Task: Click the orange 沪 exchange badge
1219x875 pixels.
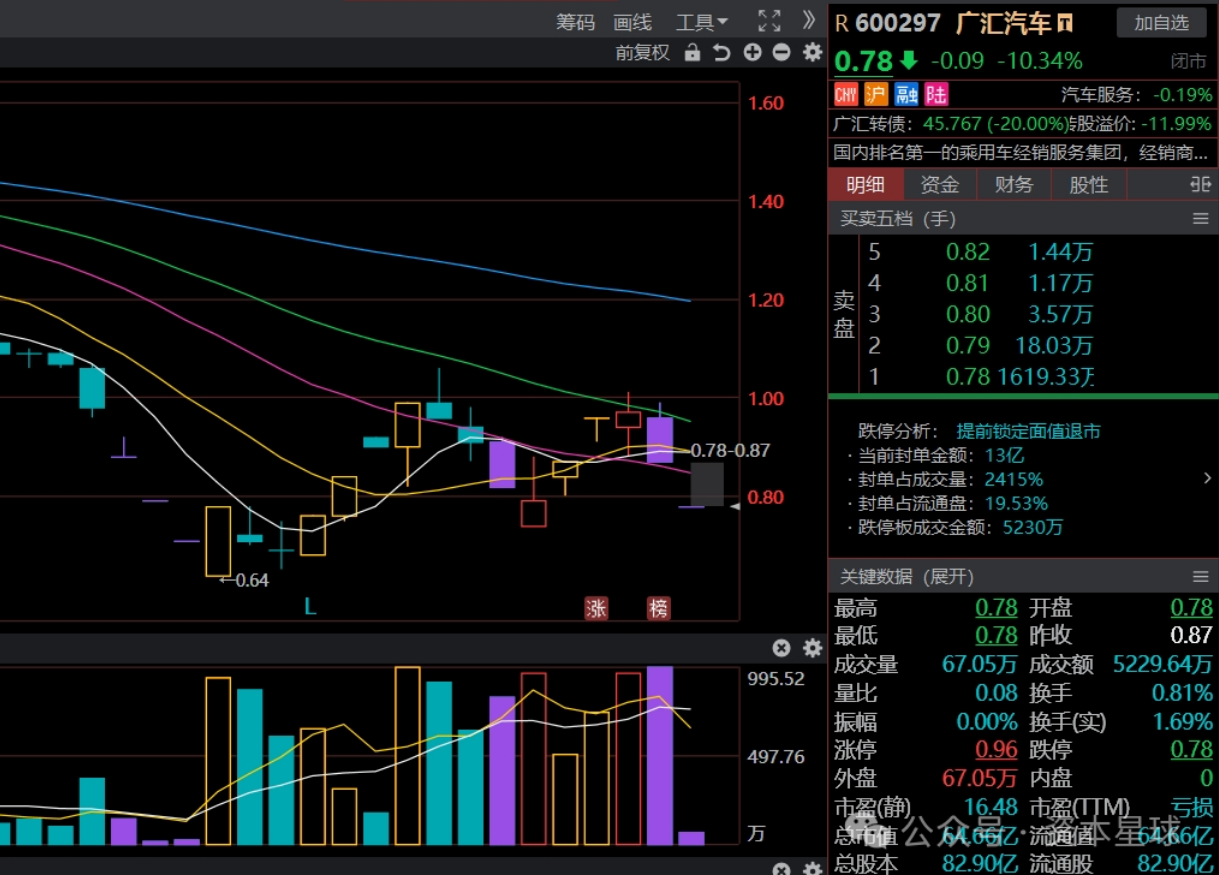Action: coord(876,94)
